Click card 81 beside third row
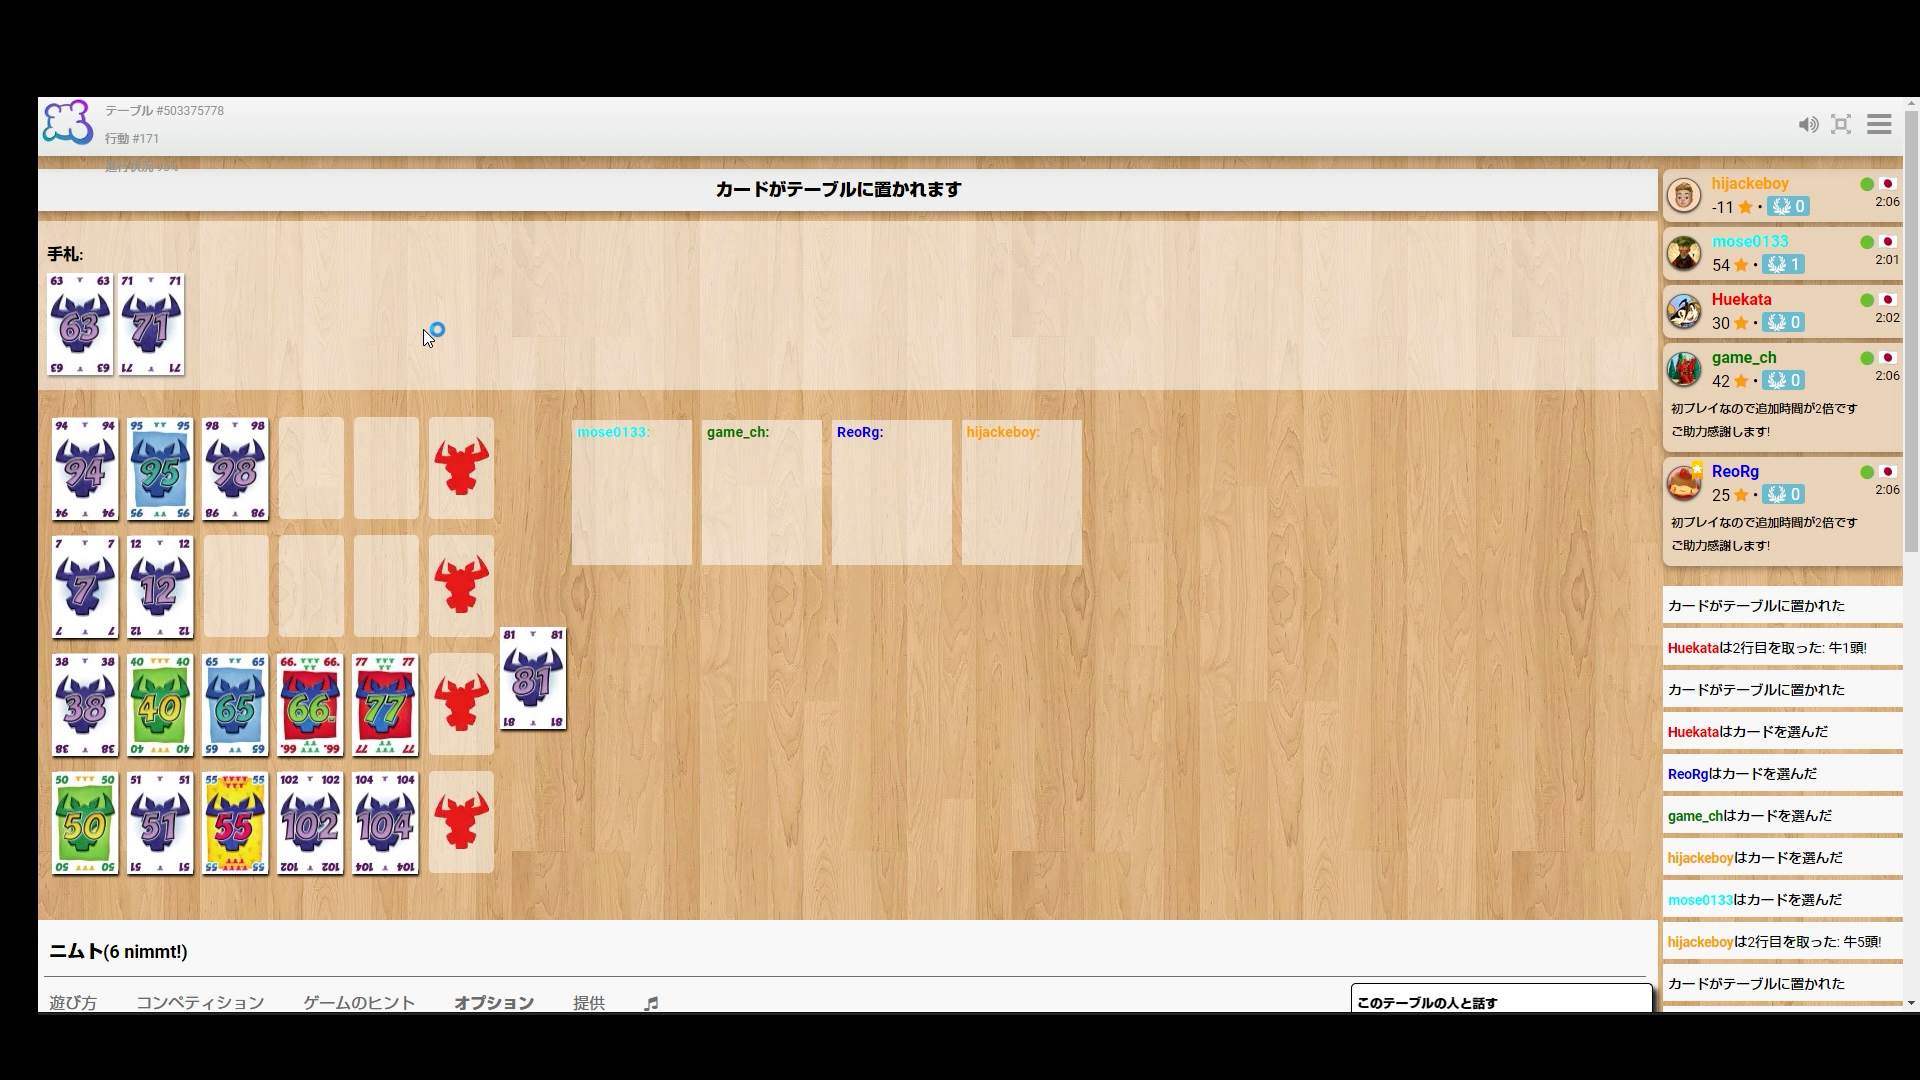Viewport: 1920px width, 1080px height. pos(533,679)
